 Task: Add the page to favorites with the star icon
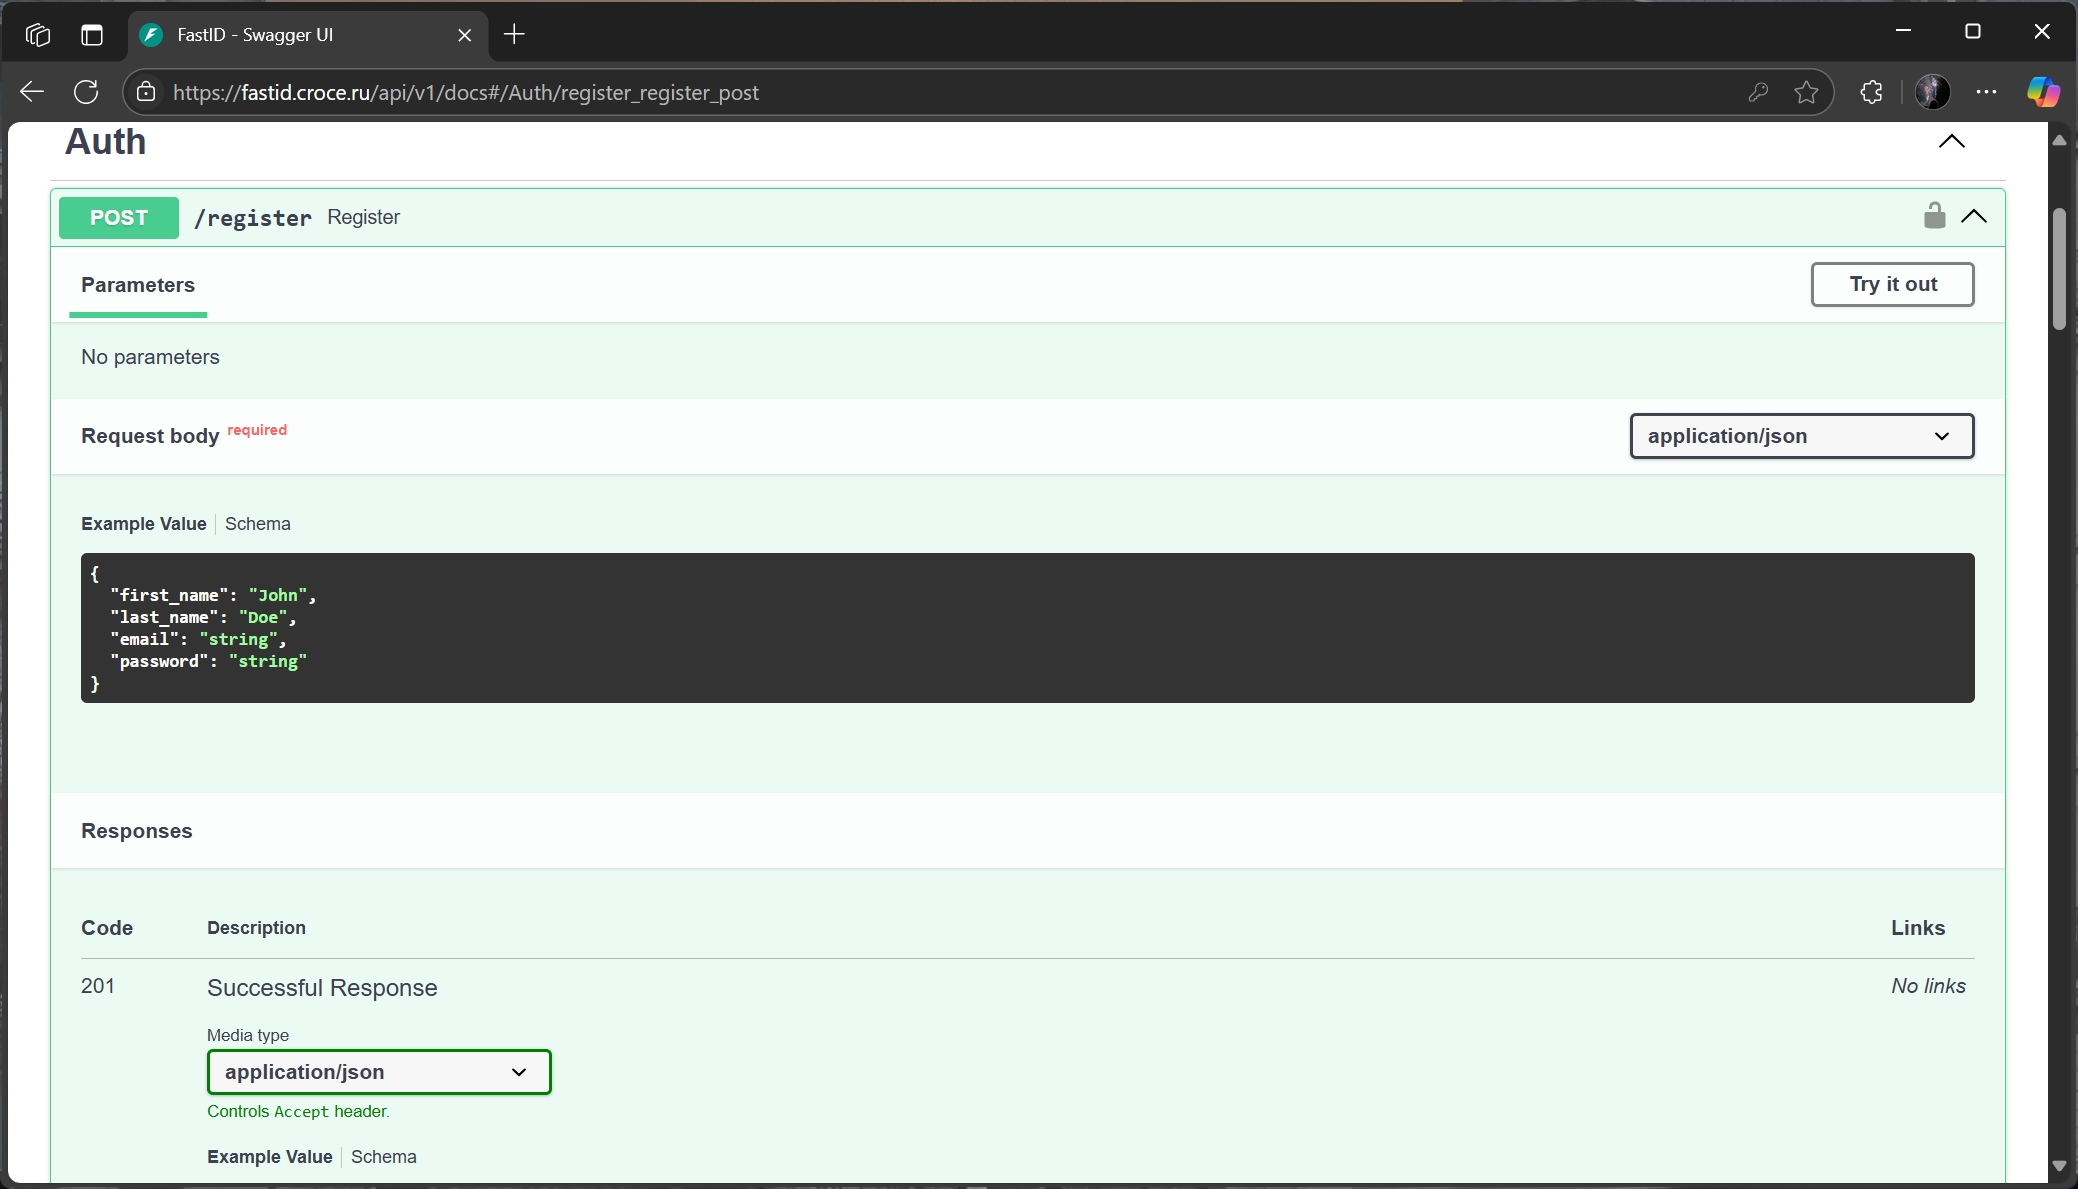click(1806, 92)
